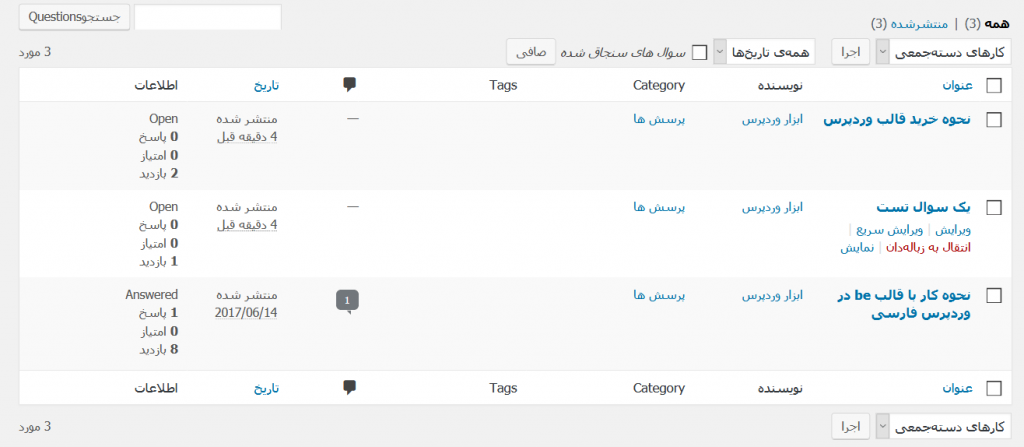Image resolution: width=1024 pixels, height=447 pixels.
Task: Click the جستجو Questions search button
Action: pyautogui.click(x=74, y=17)
